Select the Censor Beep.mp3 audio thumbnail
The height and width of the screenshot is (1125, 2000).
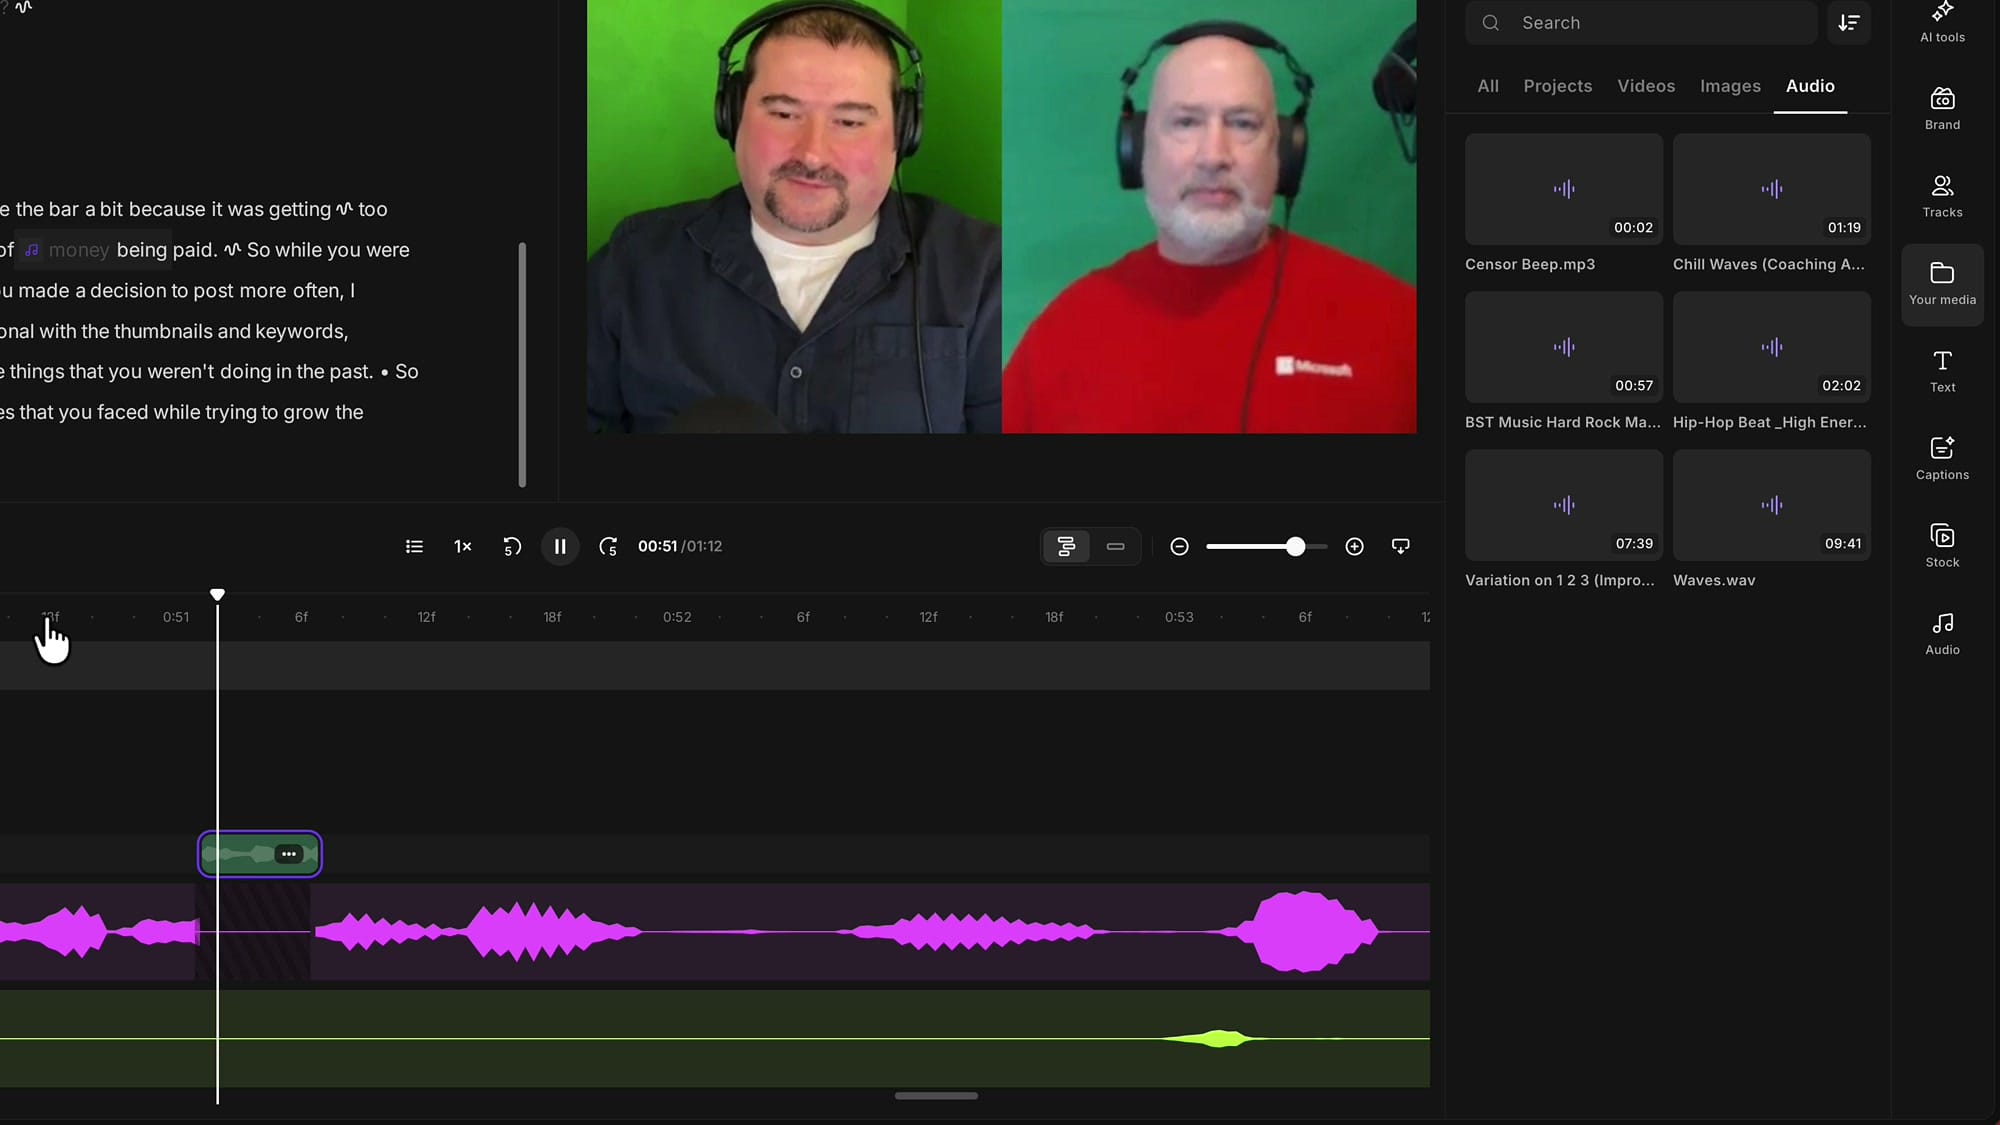click(x=1564, y=189)
